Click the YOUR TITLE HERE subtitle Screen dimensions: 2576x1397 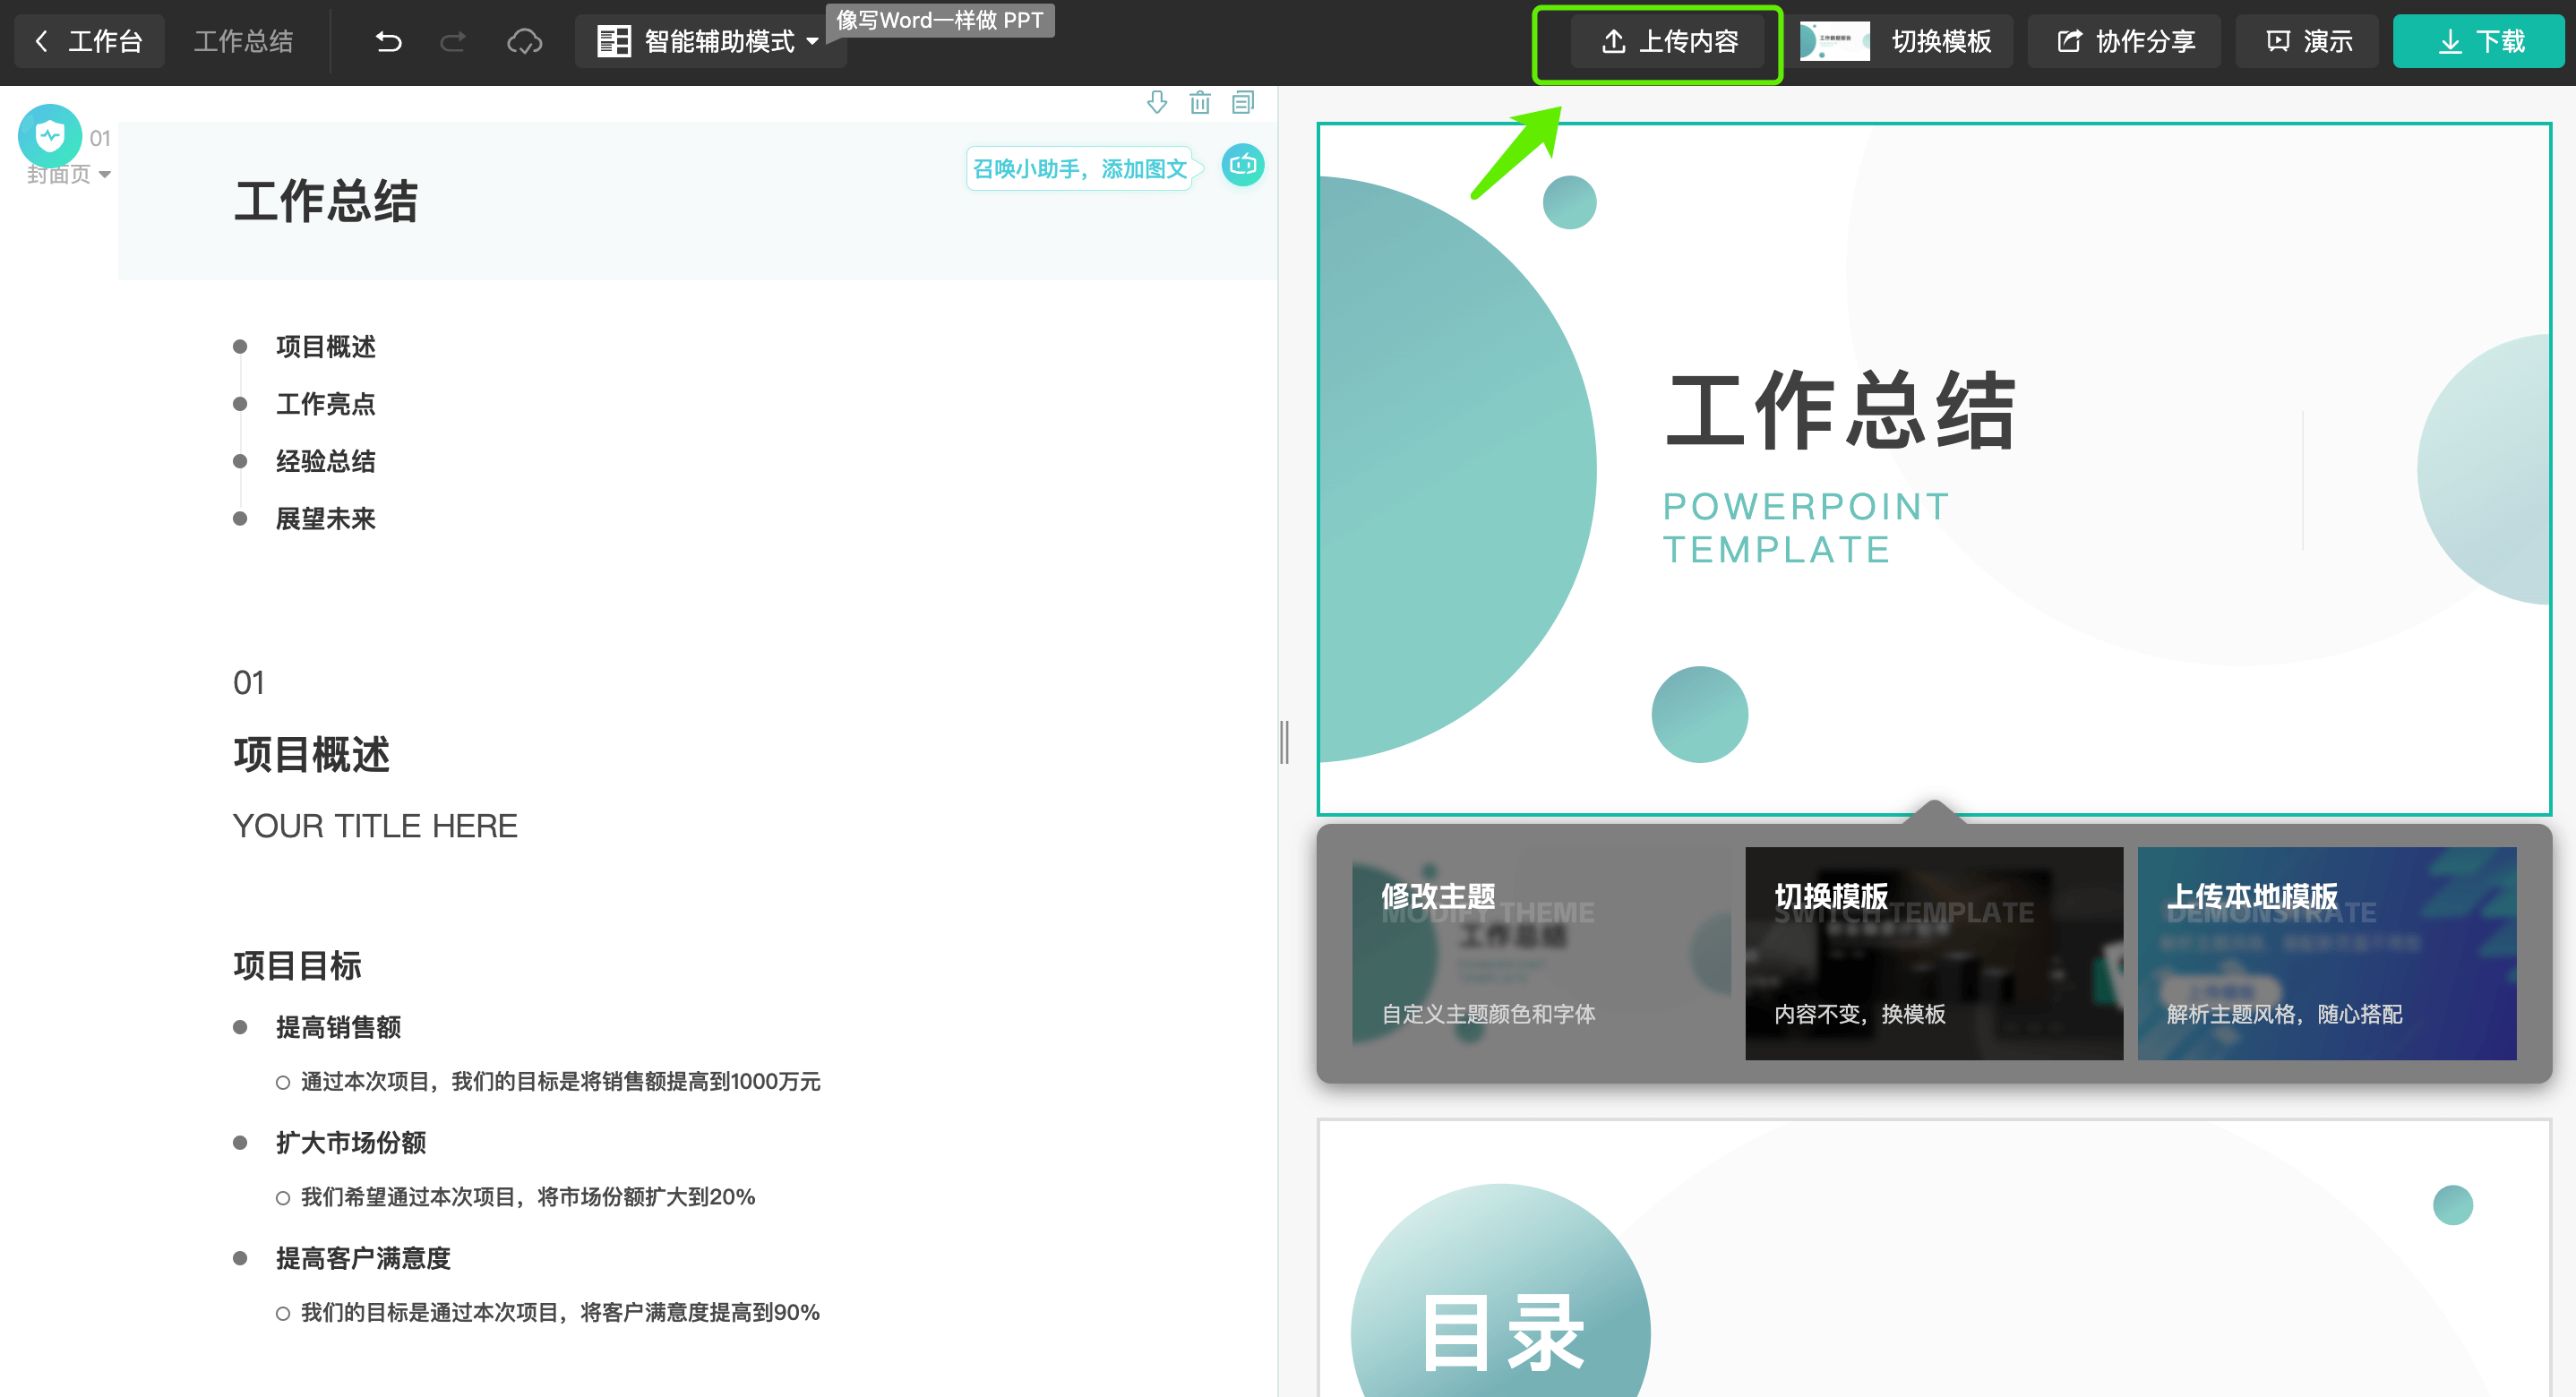coord(375,825)
